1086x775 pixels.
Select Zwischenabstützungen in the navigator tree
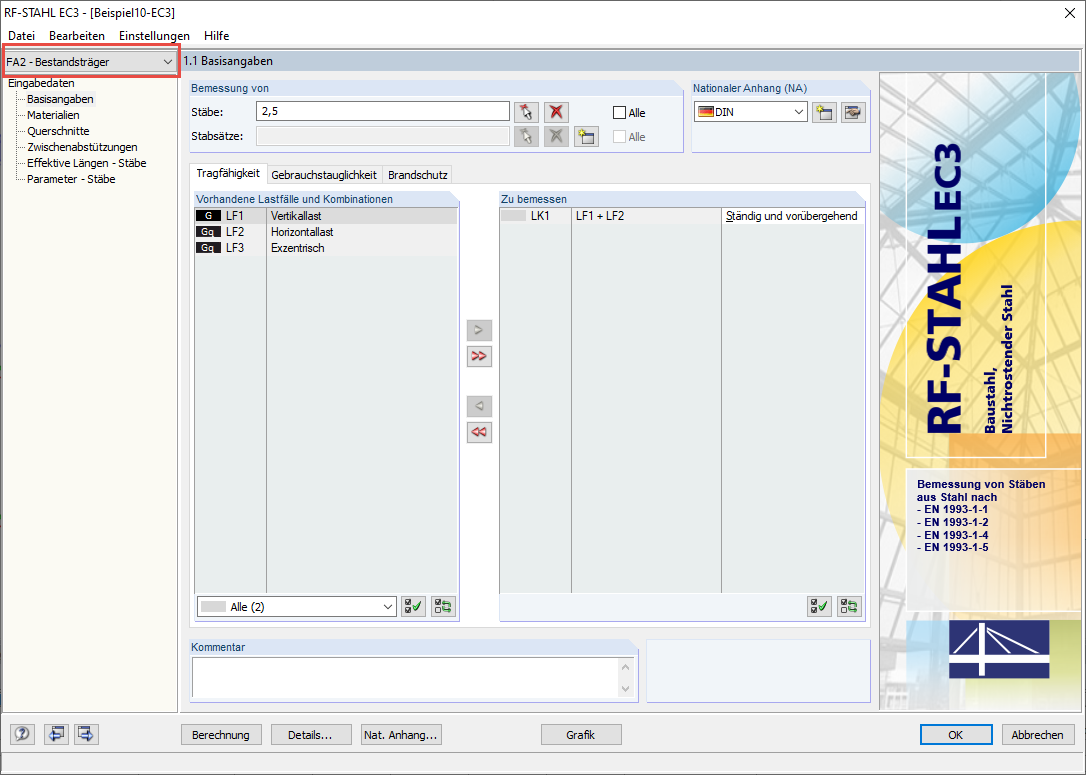tap(82, 147)
